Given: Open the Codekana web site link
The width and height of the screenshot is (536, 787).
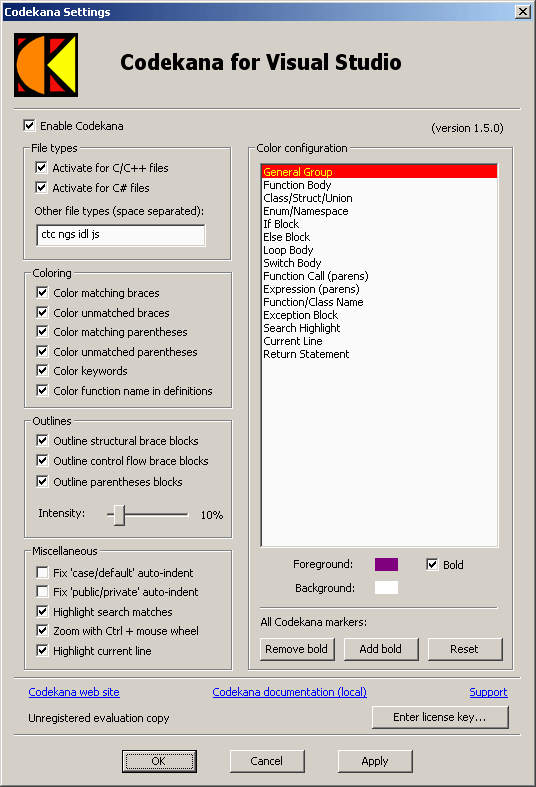Looking at the screenshot, I should click(74, 692).
